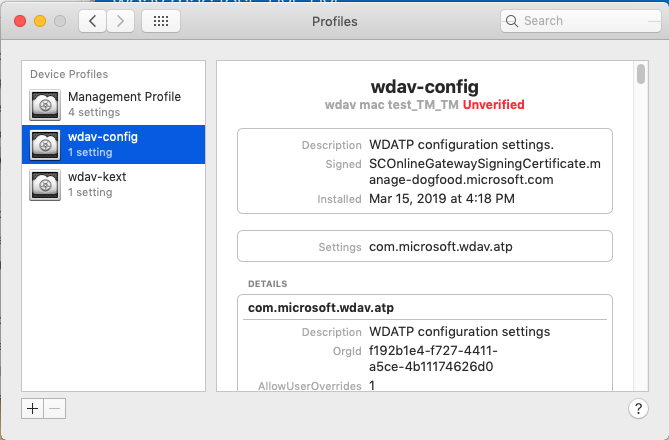Select the Management Profile icon
The height and width of the screenshot is (440, 669).
(45, 105)
